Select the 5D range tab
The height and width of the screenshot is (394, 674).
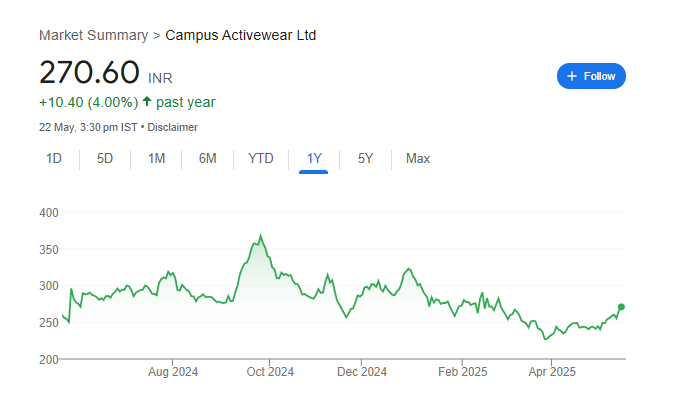104,159
